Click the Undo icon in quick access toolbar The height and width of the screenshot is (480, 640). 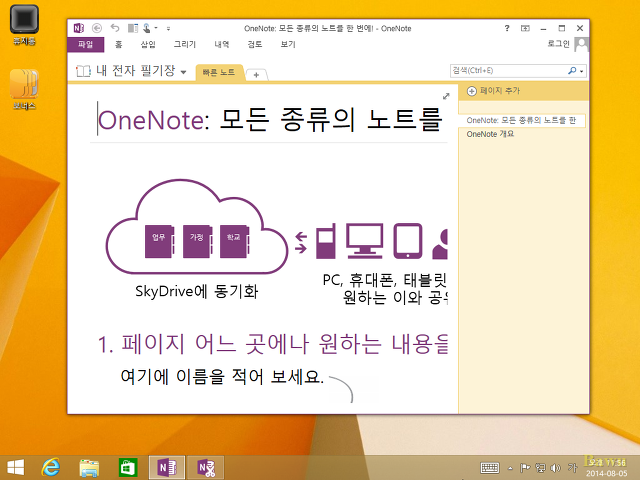click(115, 28)
